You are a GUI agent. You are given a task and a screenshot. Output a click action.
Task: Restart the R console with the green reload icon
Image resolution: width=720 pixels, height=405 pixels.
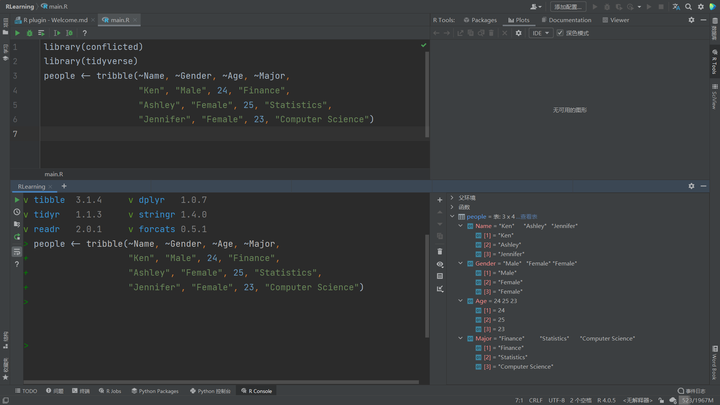point(17,237)
